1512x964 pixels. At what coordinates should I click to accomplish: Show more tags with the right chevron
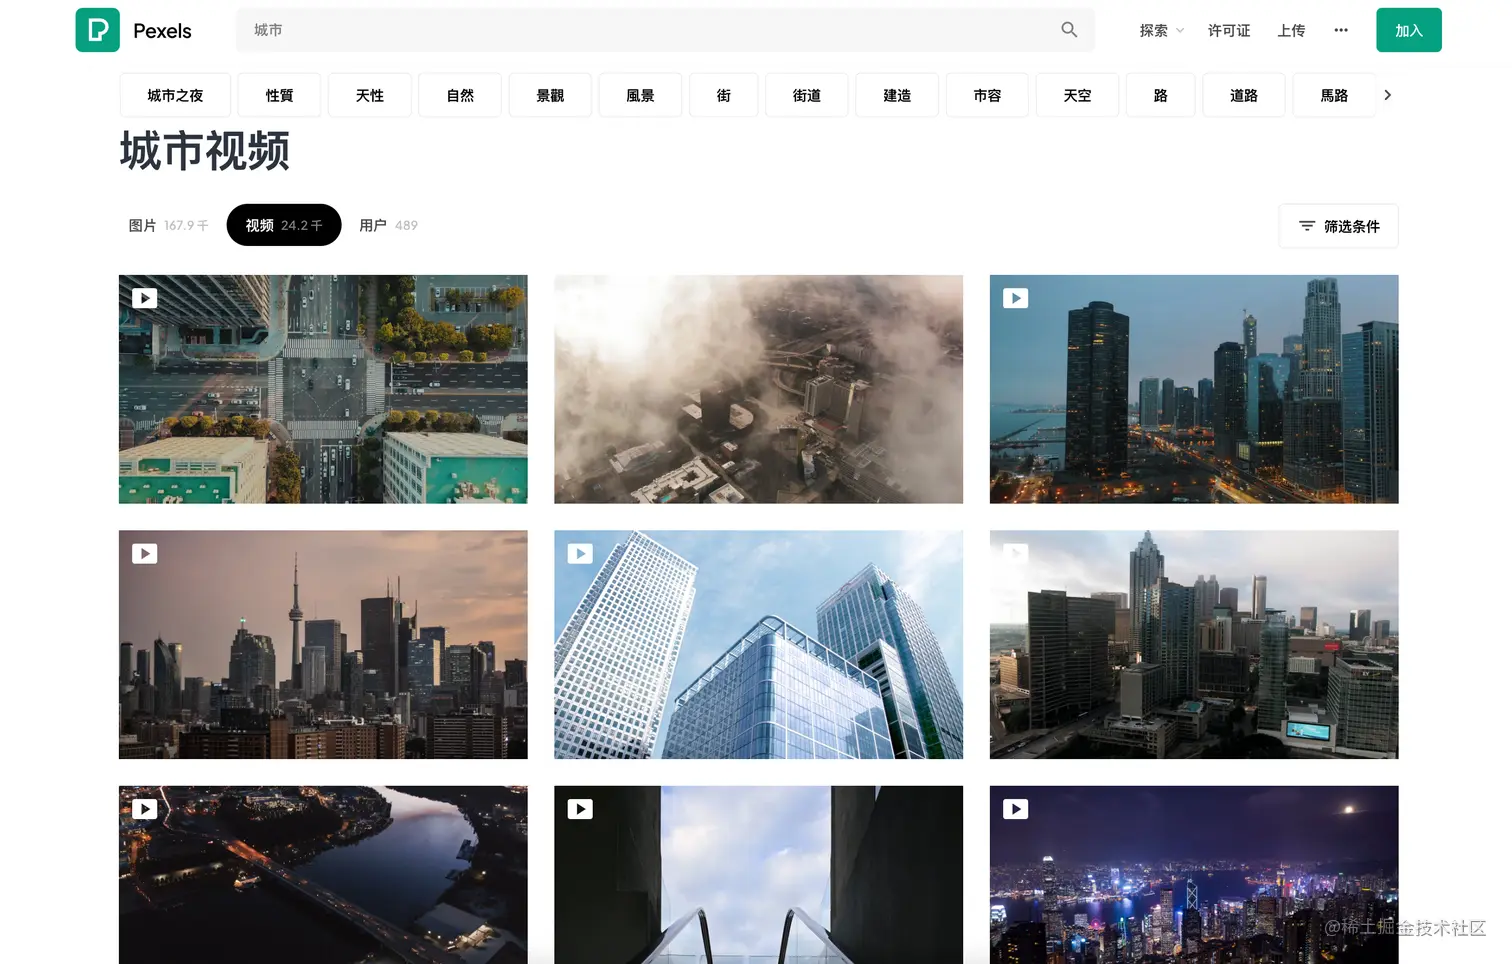pos(1387,95)
